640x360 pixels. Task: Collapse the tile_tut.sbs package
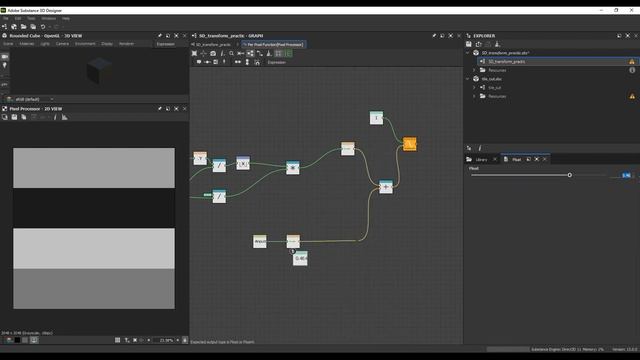click(468, 79)
